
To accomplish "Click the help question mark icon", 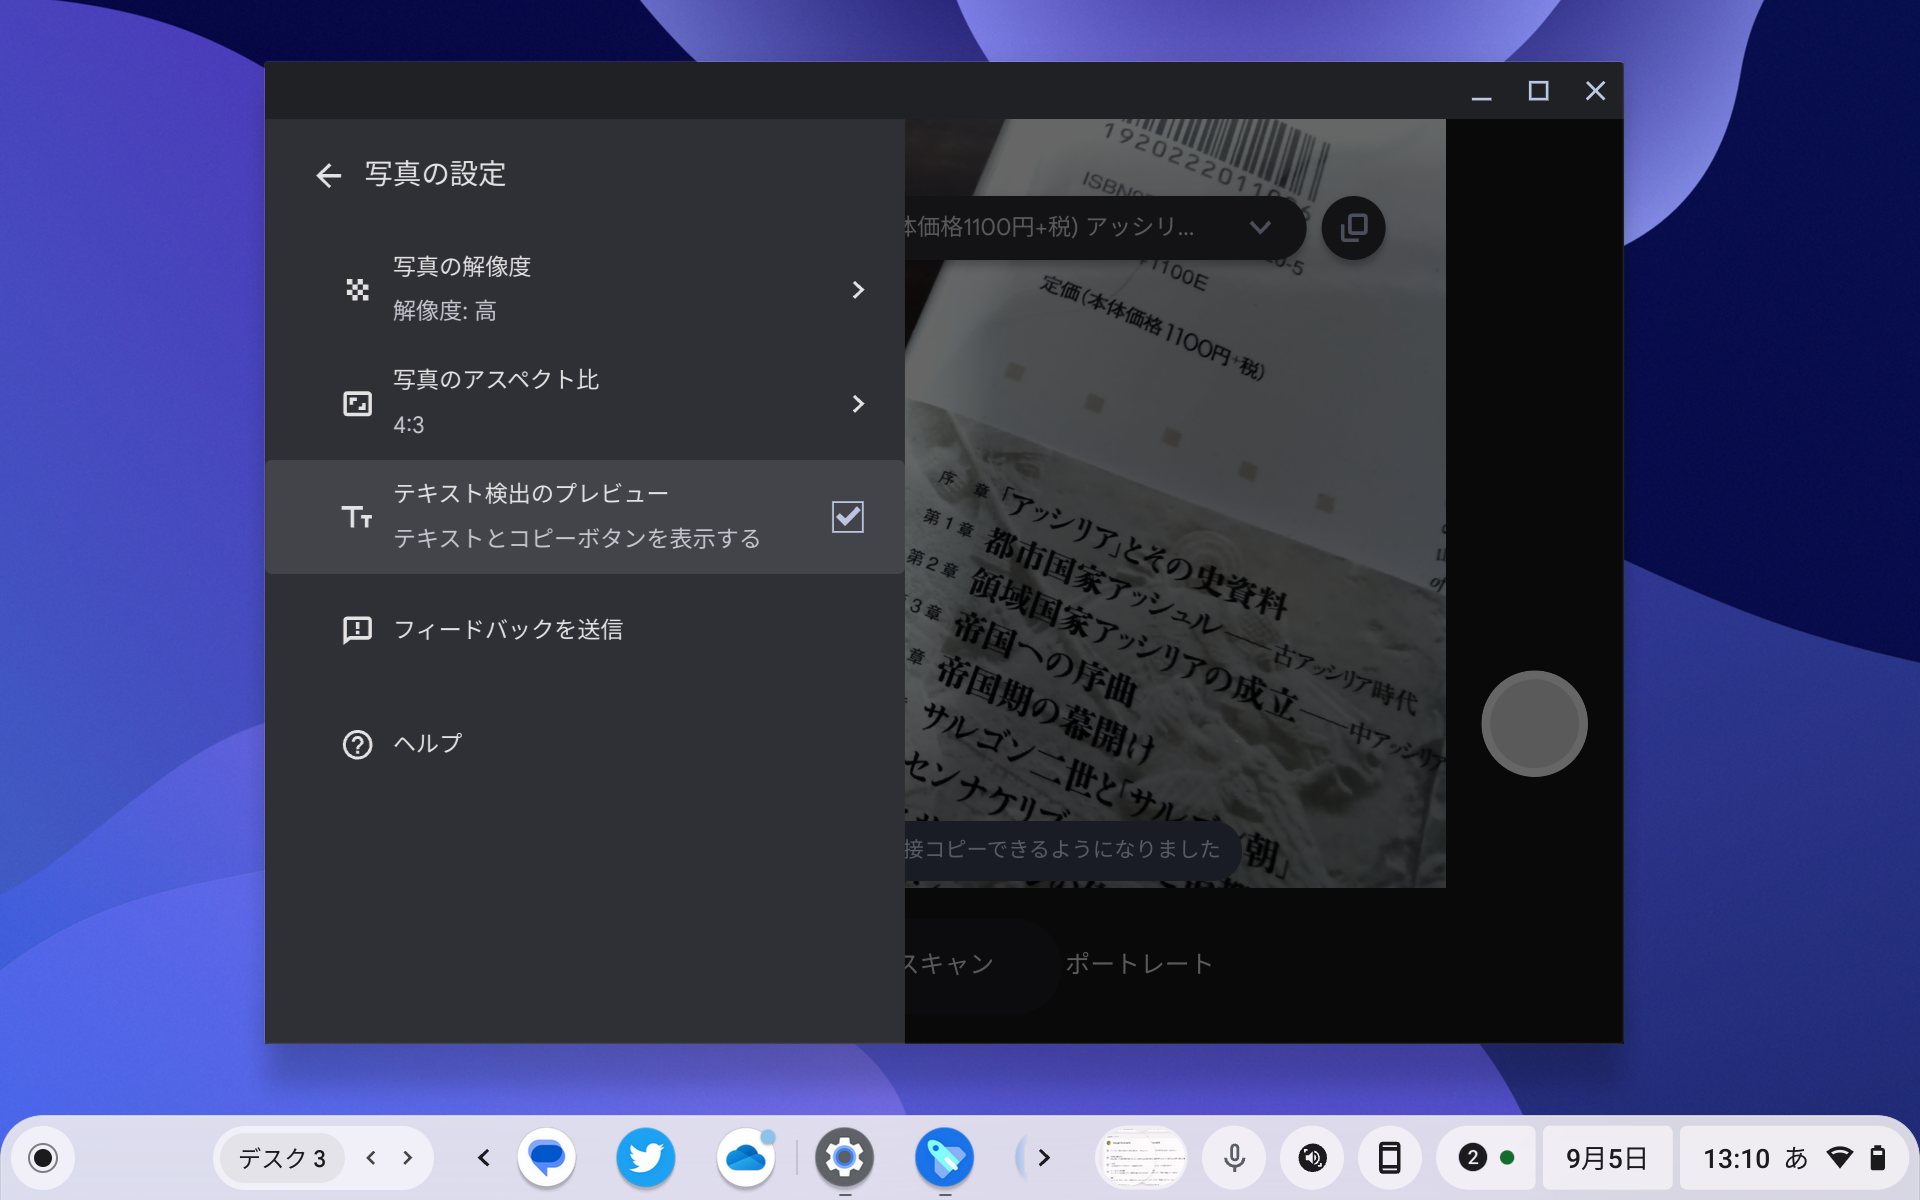I will 357,744.
